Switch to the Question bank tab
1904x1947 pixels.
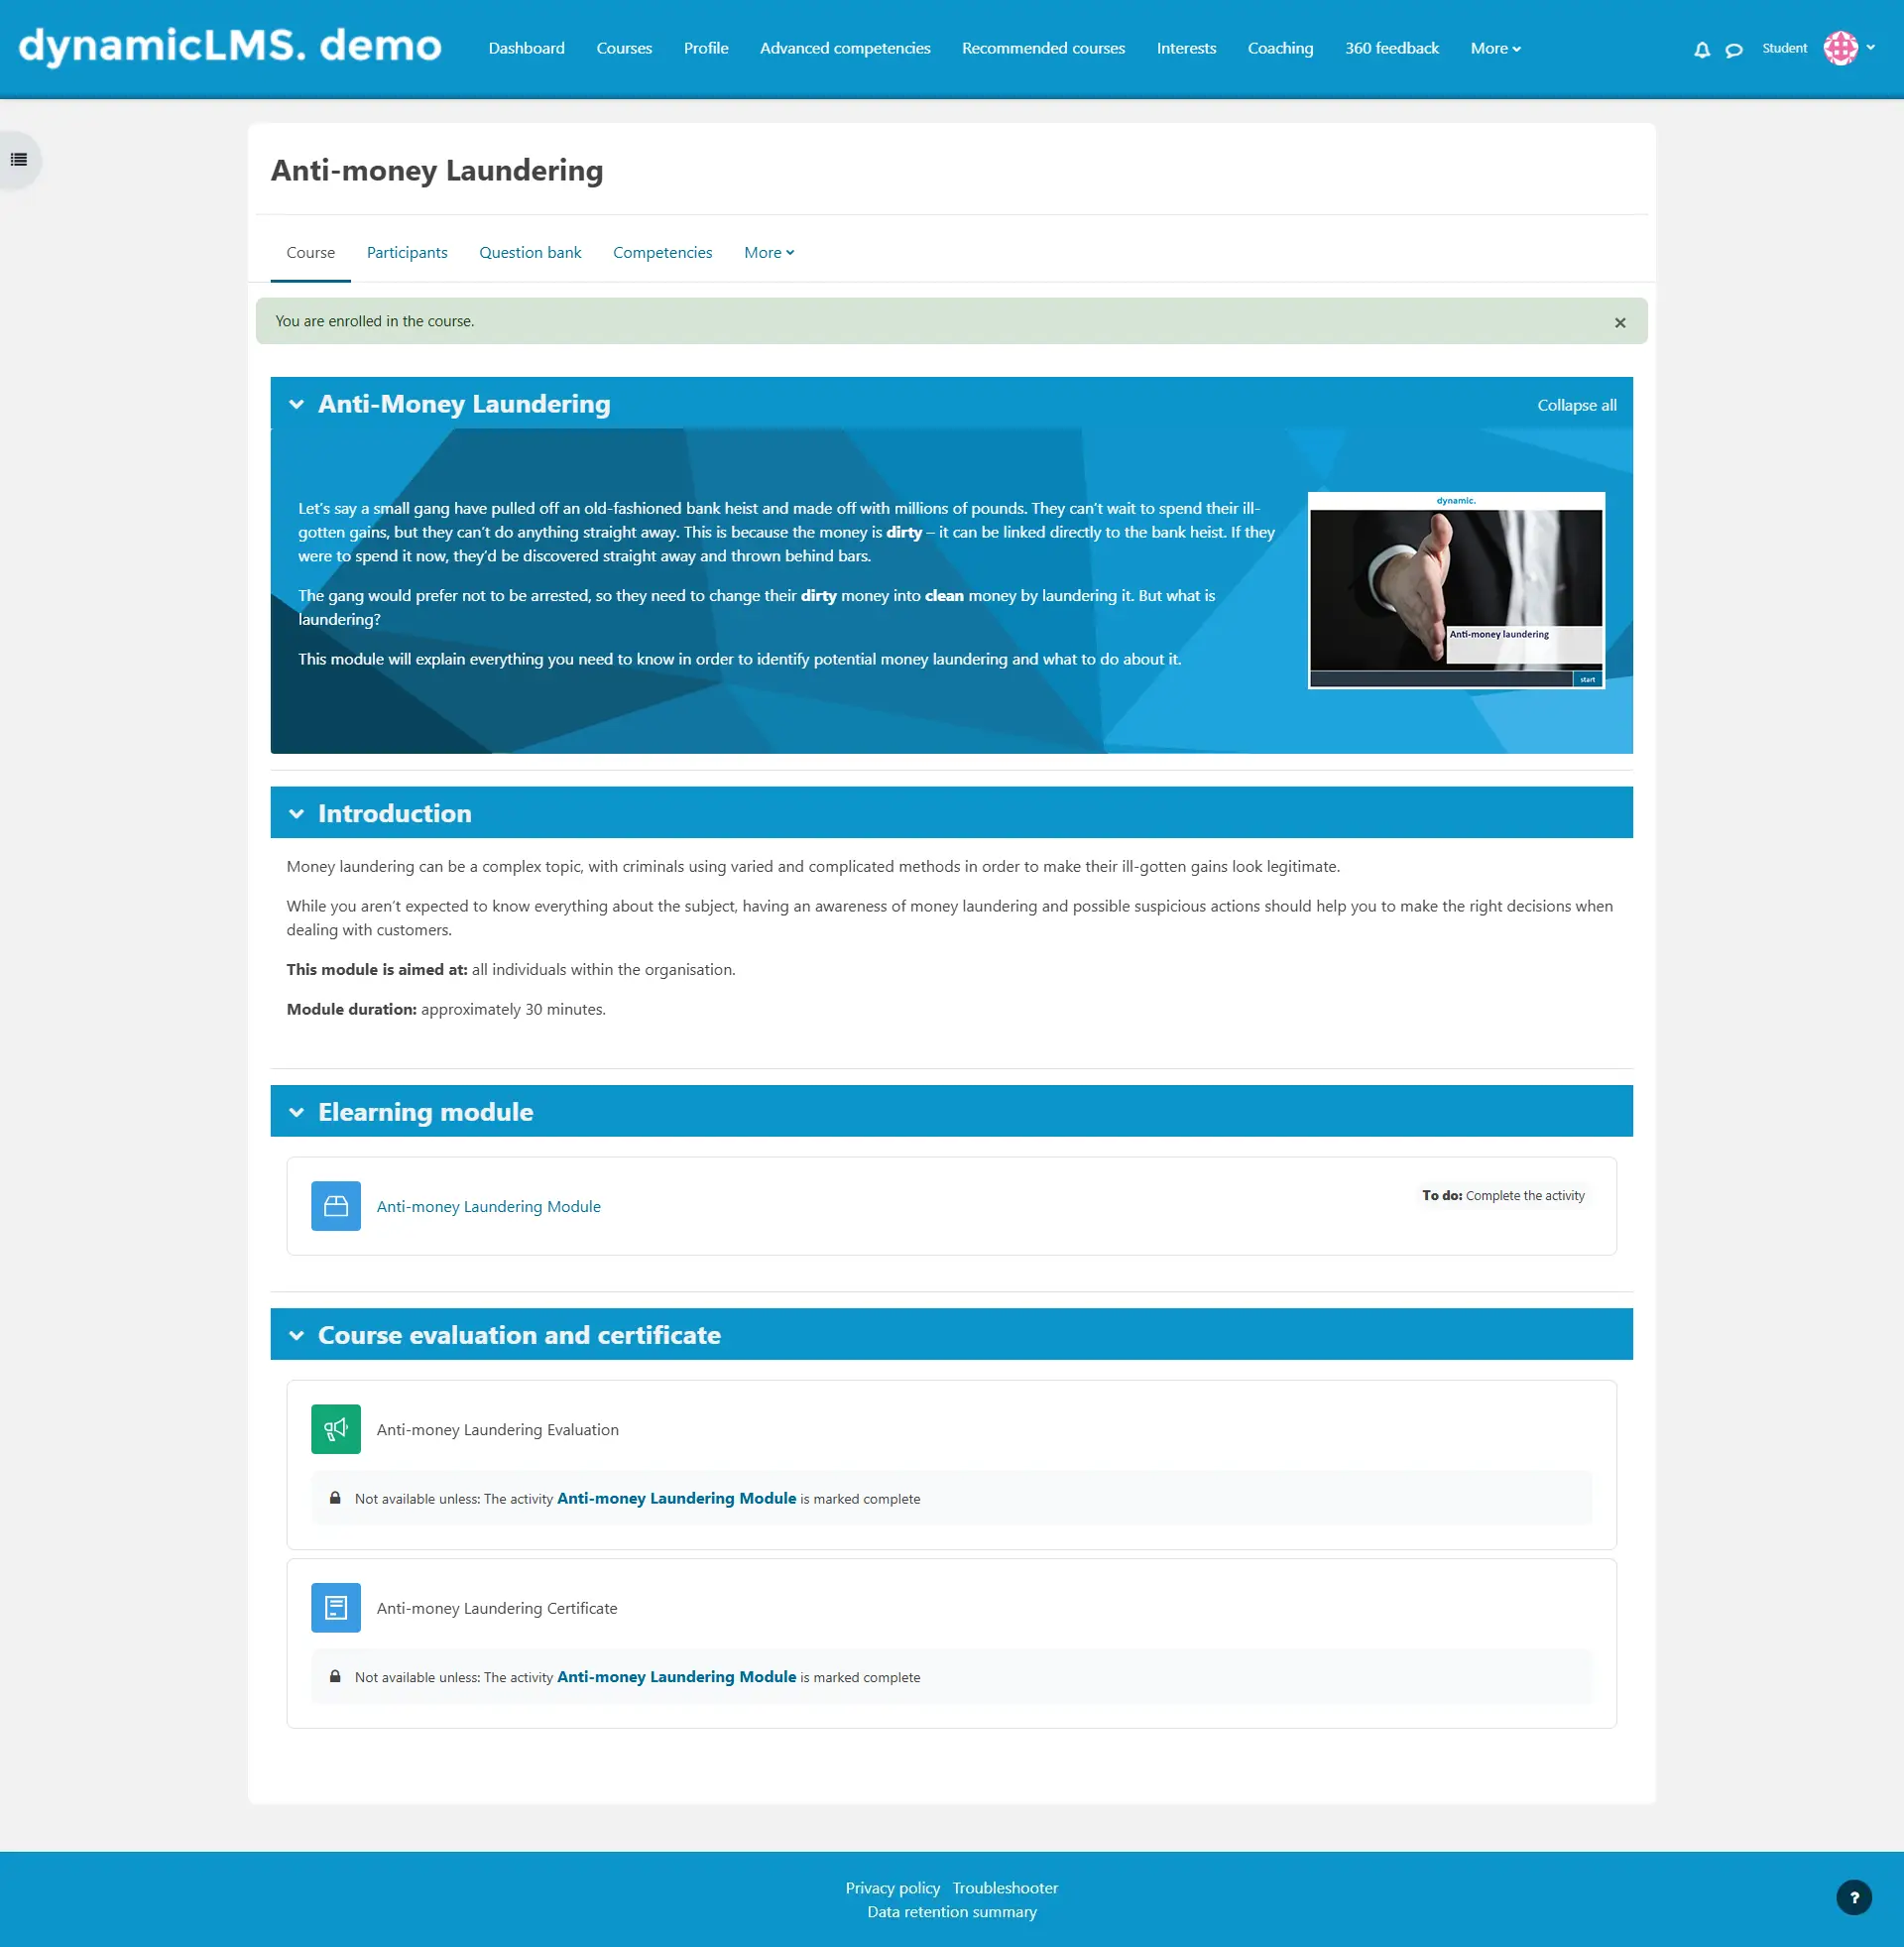pos(530,253)
